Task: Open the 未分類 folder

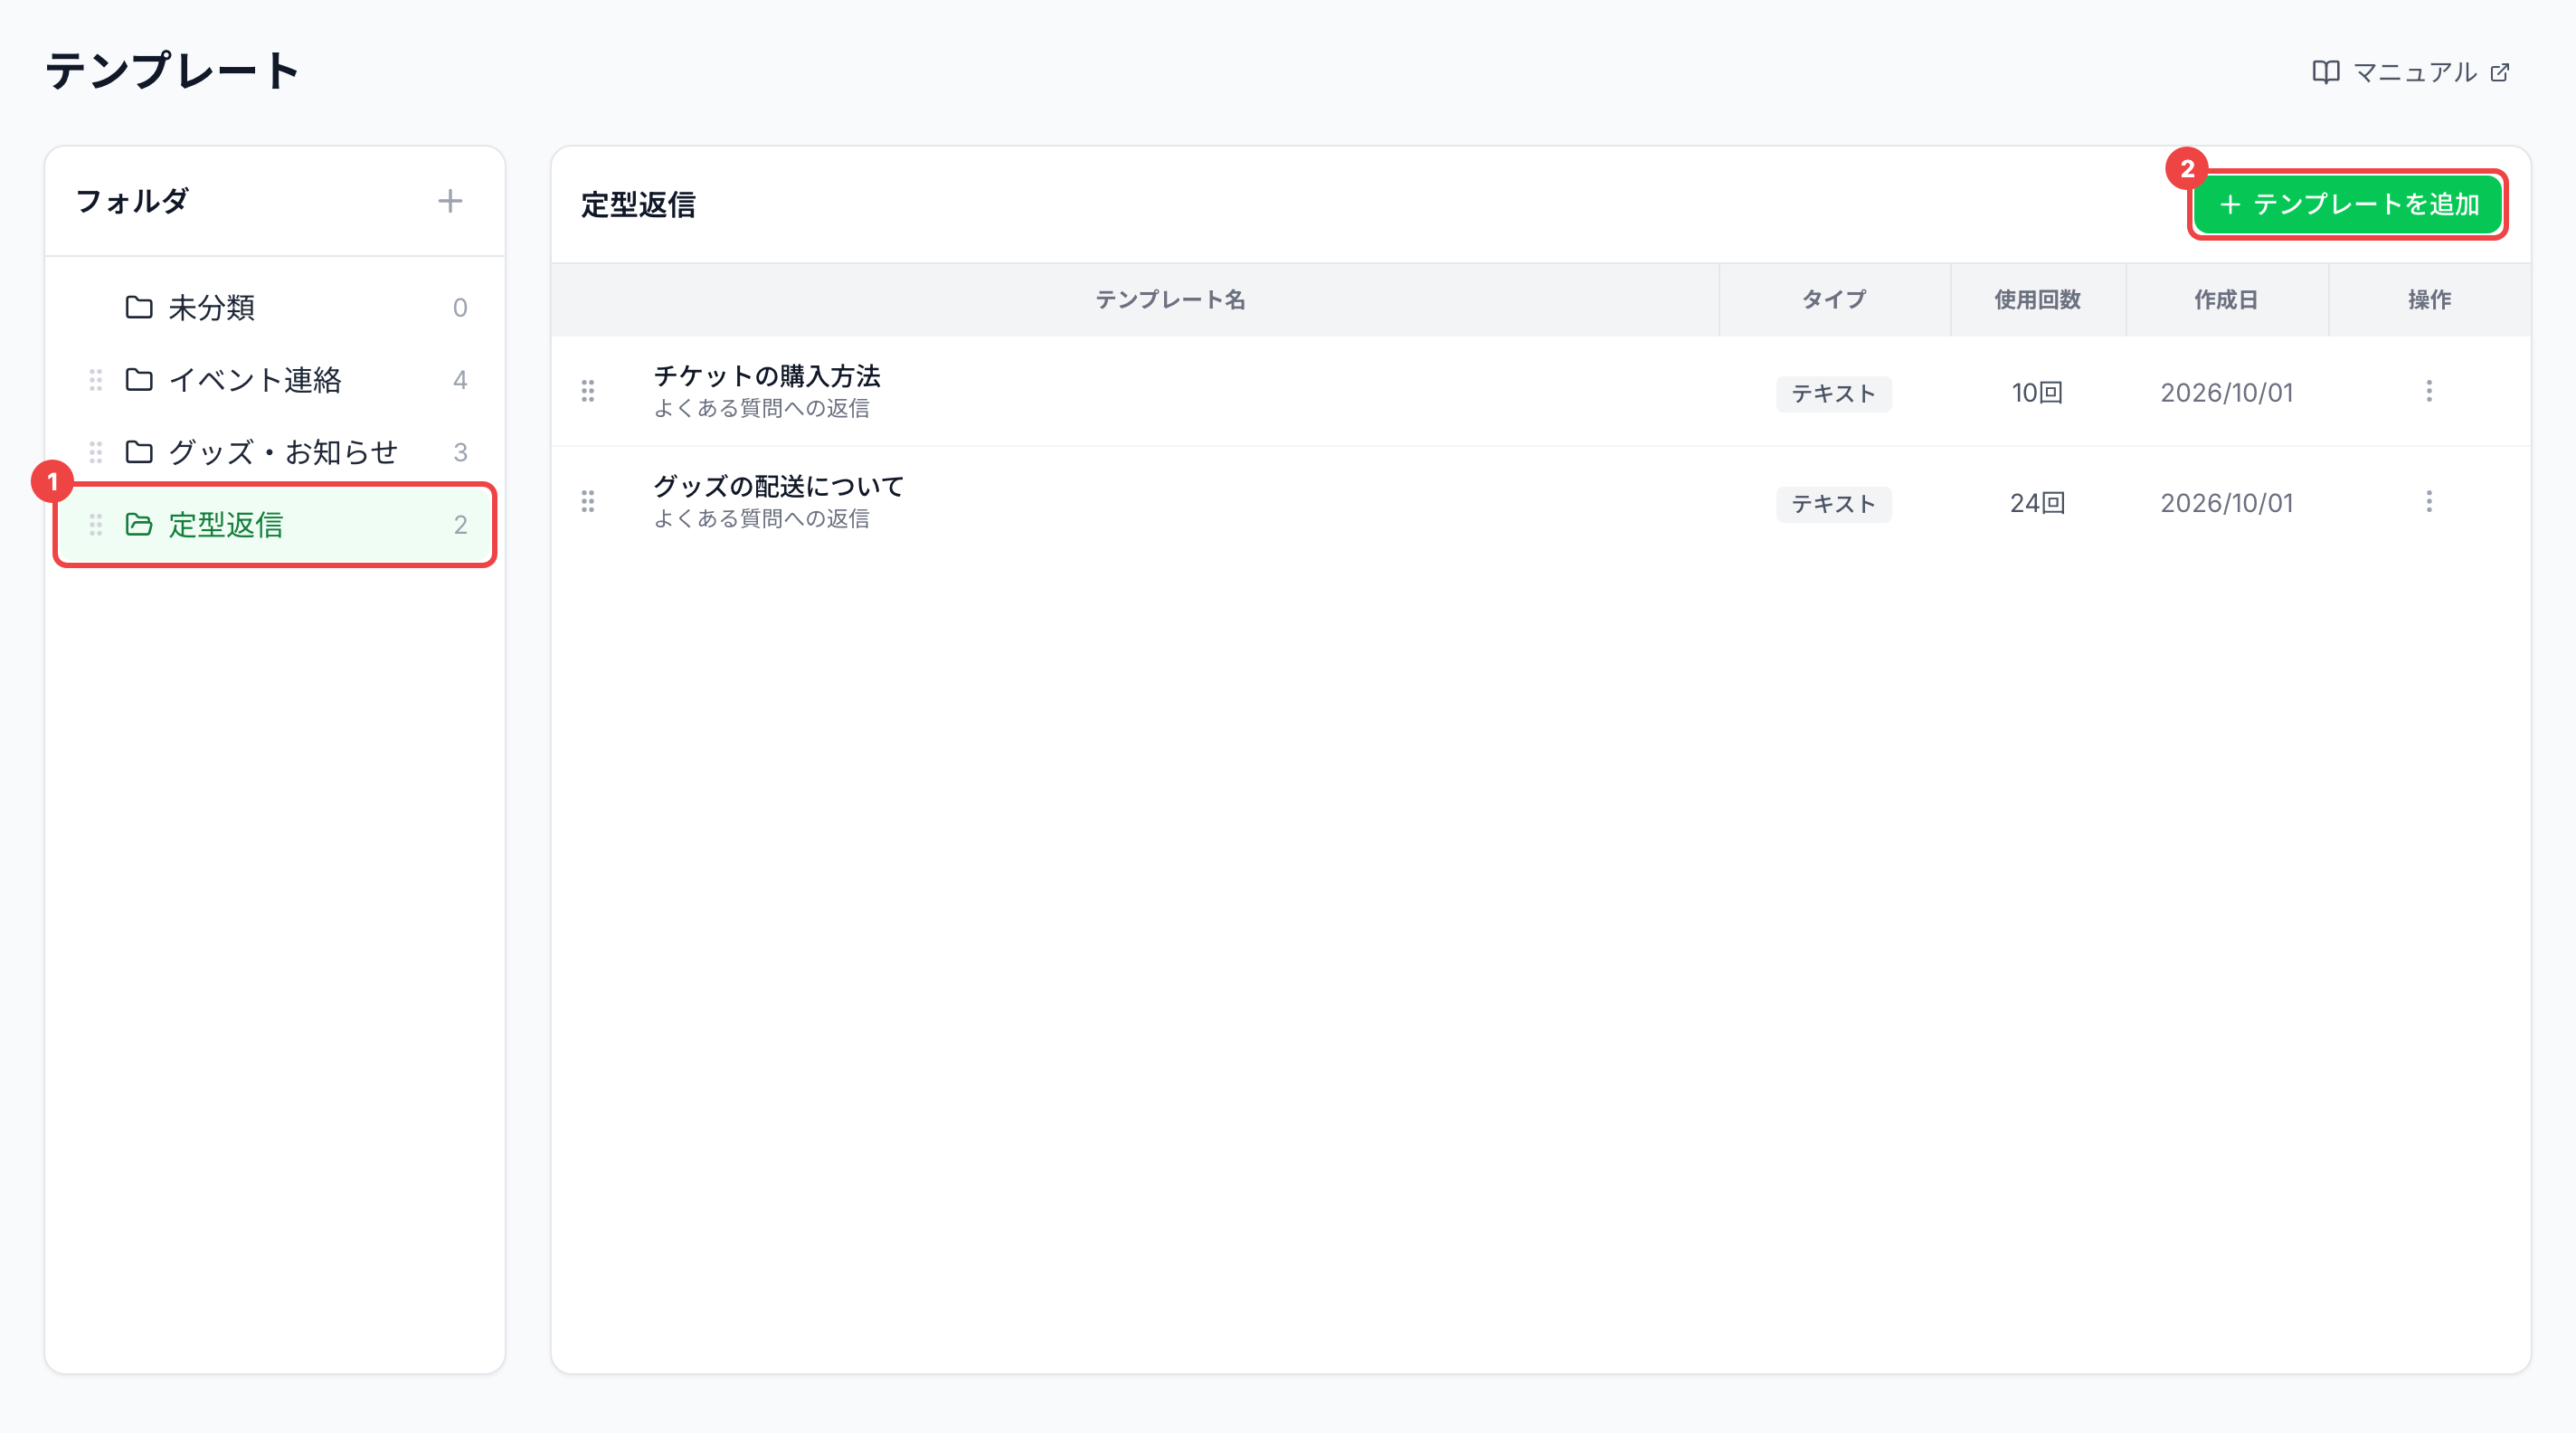Action: [x=275, y=307]
